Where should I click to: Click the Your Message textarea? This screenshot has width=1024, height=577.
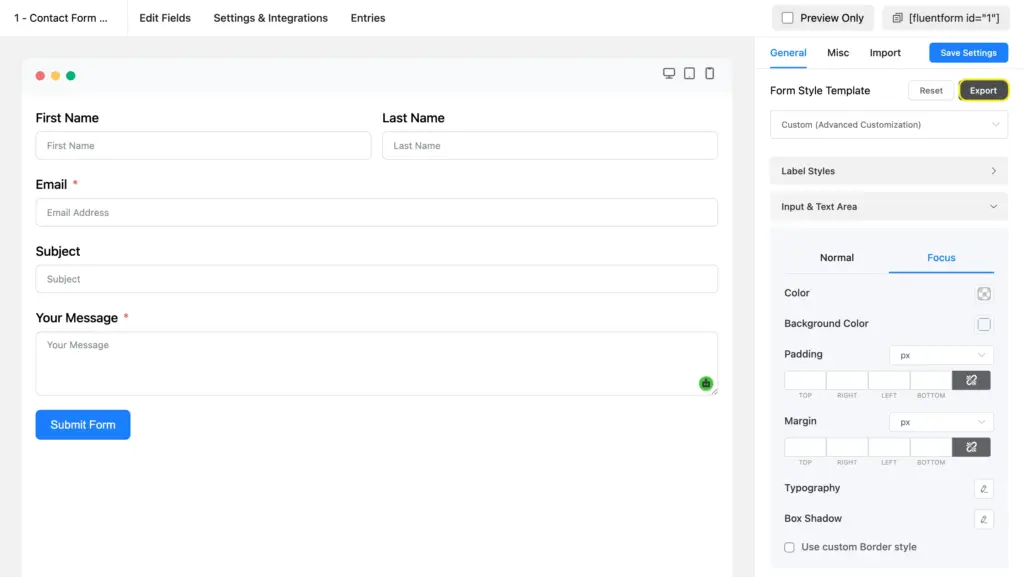[x=377, y=364]
